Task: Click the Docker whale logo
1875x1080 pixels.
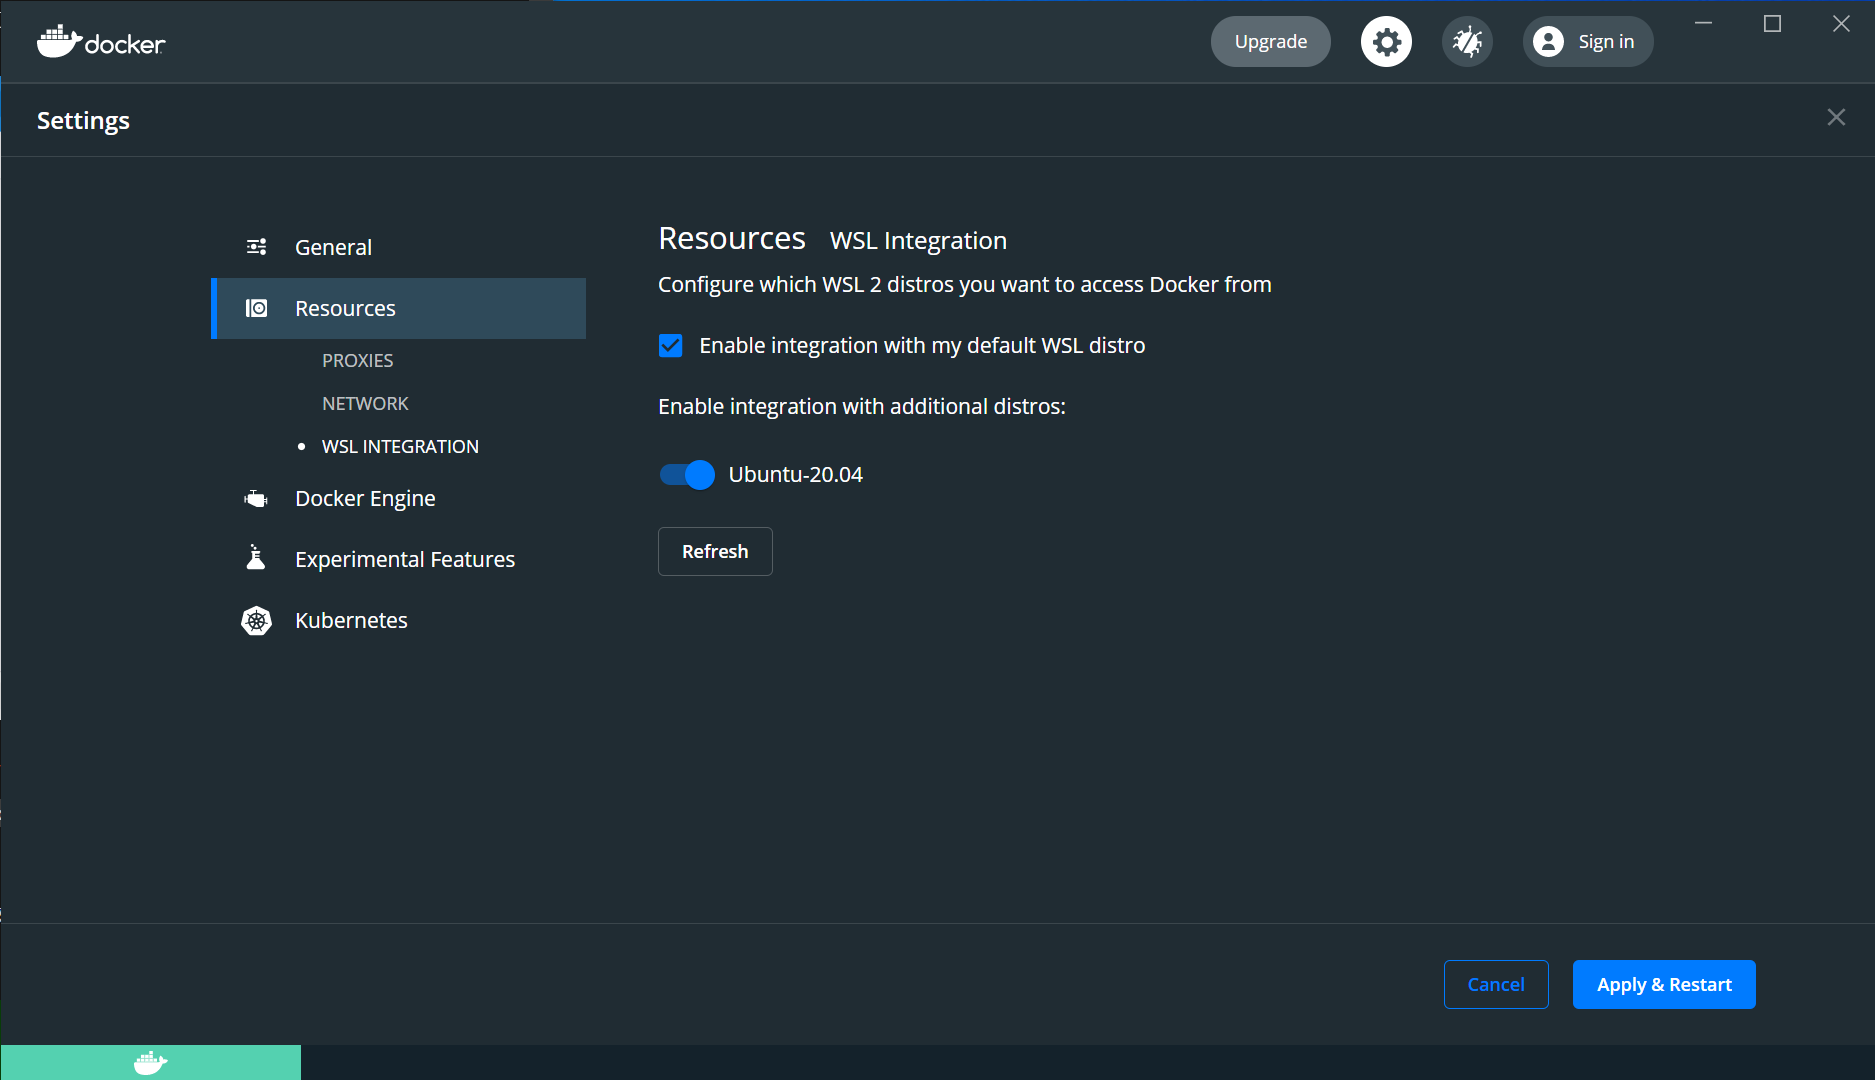Action: 60,41
